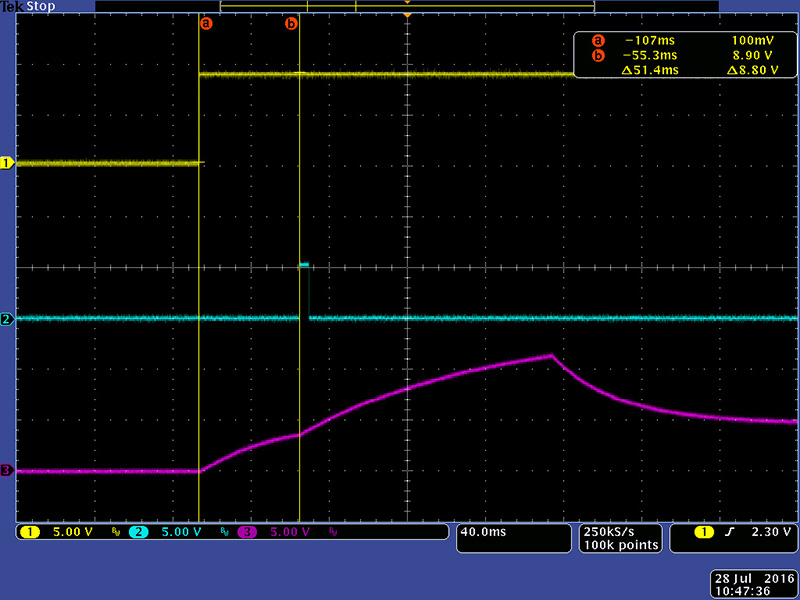Click the cursor 'a' icon in readout box

point(598,41)
